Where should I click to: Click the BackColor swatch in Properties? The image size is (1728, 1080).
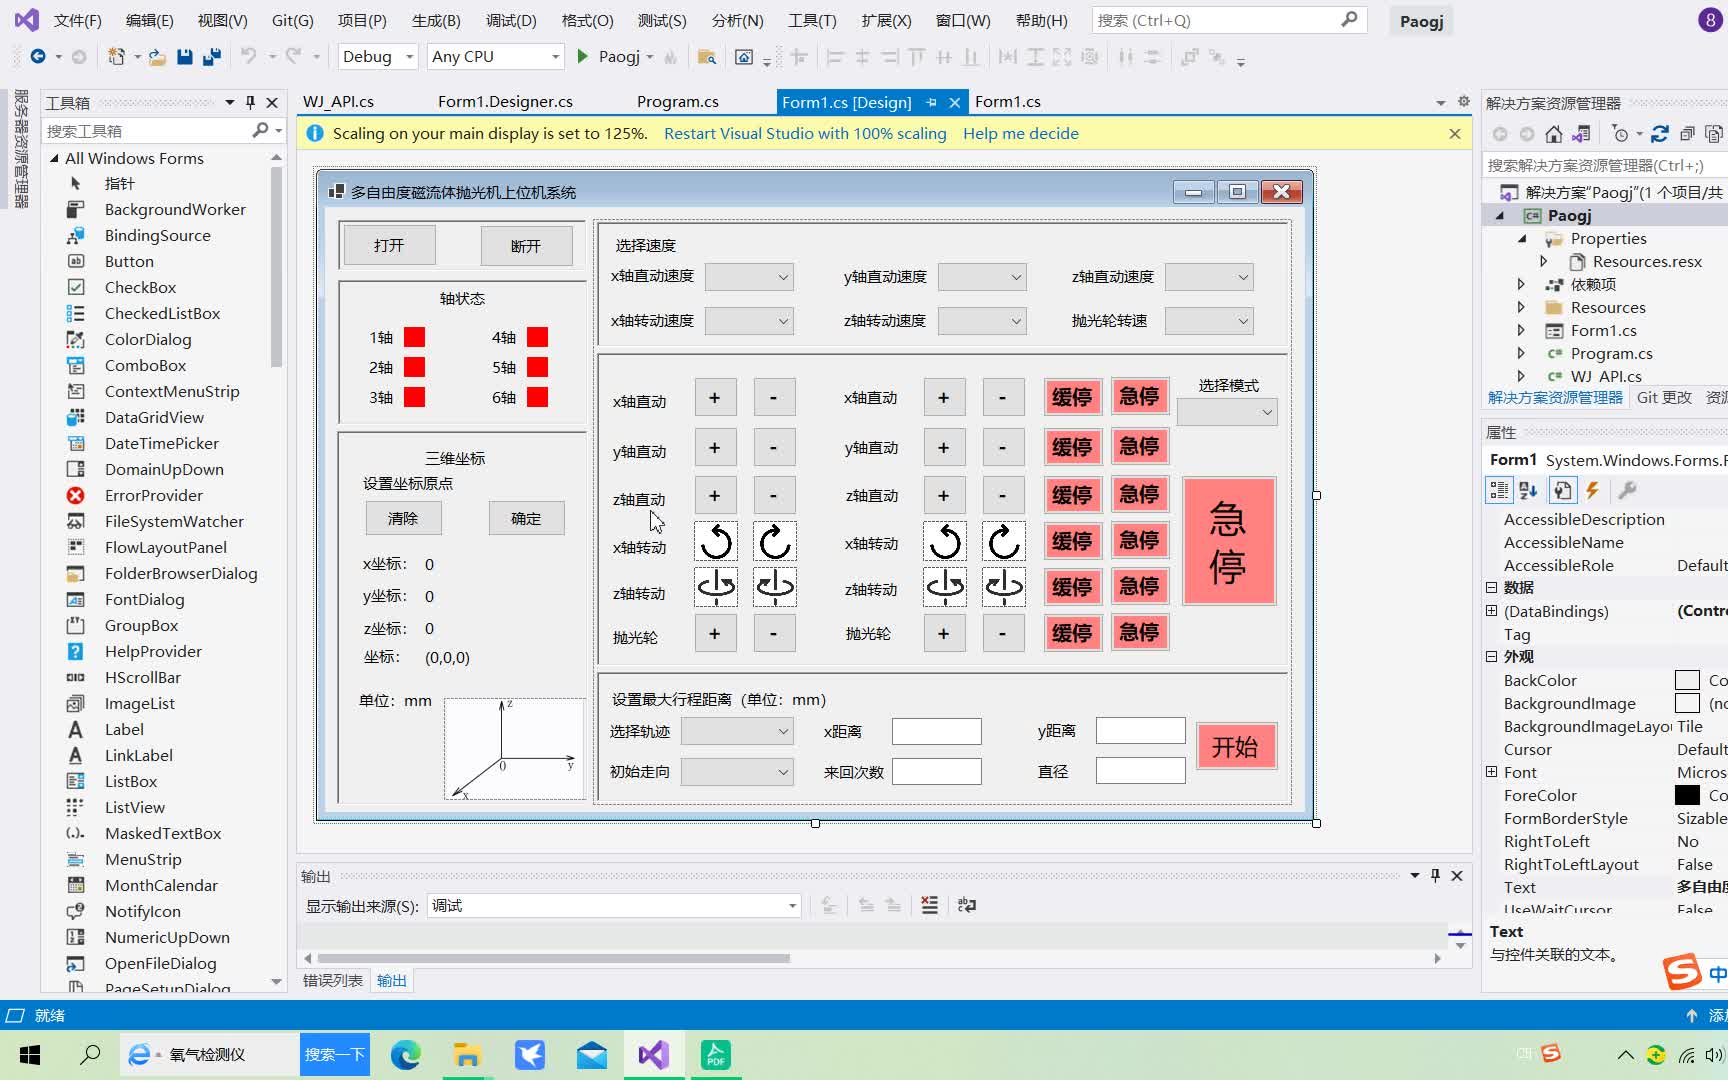(x=1687, y=680)
